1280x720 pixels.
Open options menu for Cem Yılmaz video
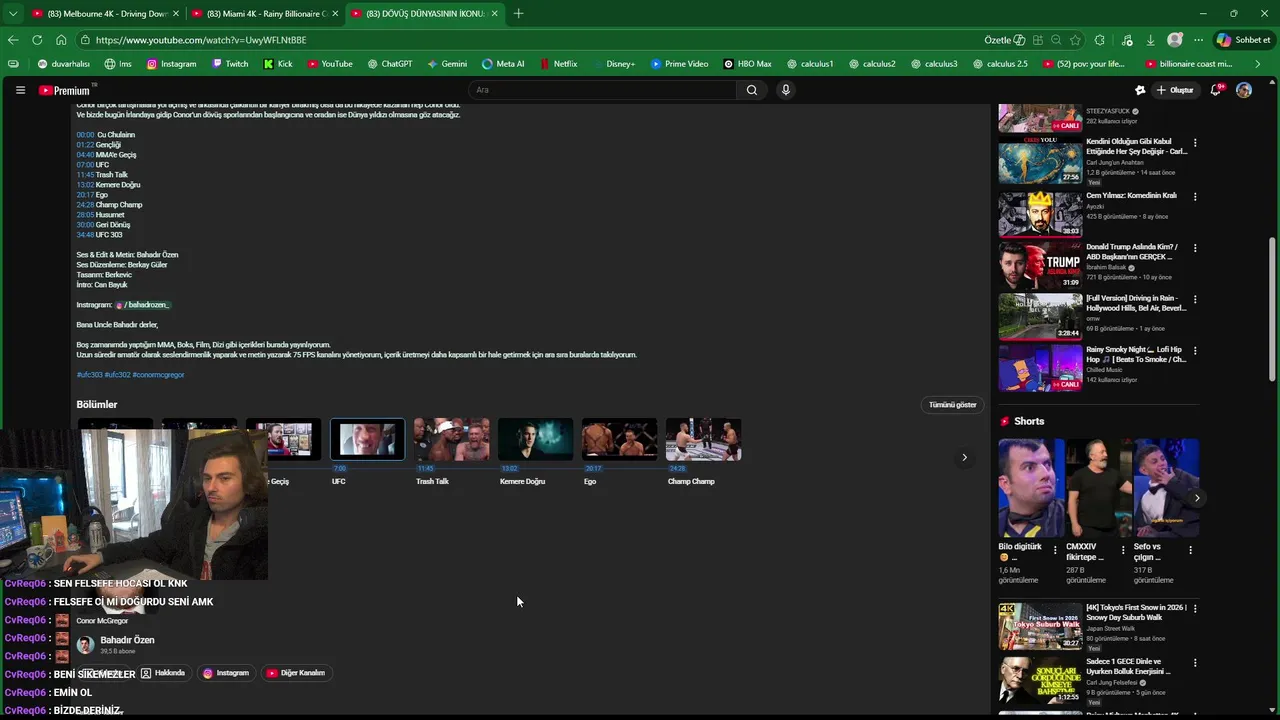coord(1195,197)
